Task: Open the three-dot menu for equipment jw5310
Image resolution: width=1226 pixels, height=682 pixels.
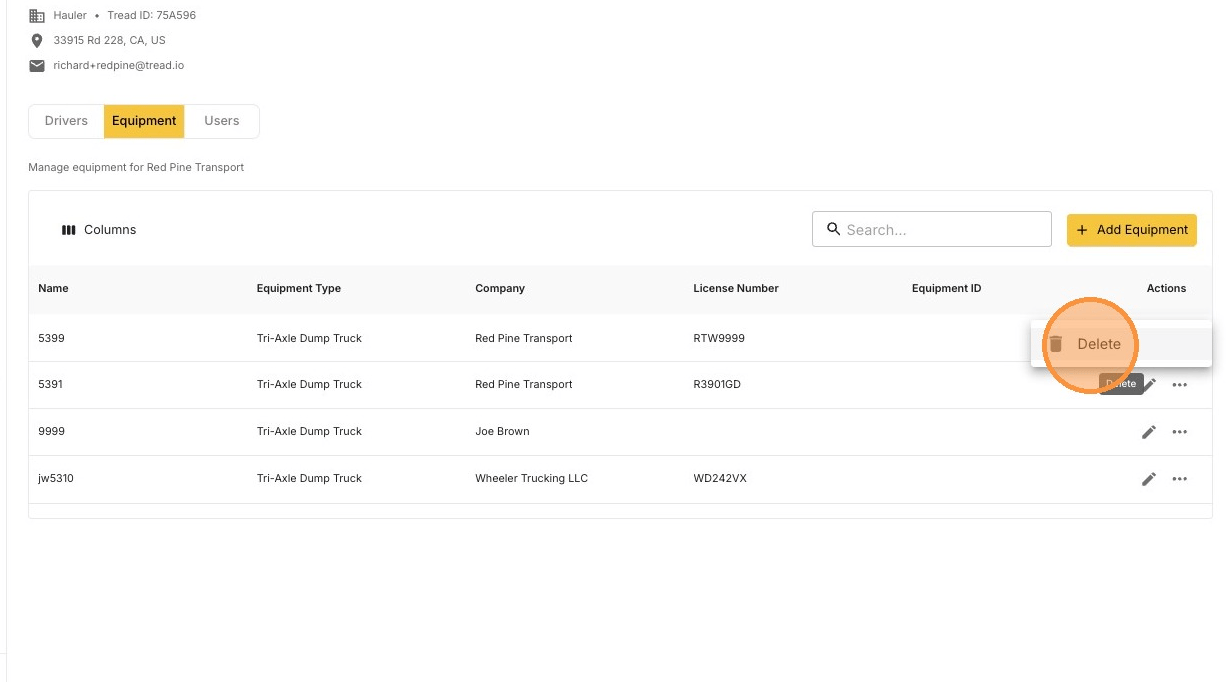Action: click(x=1180, y=479)
